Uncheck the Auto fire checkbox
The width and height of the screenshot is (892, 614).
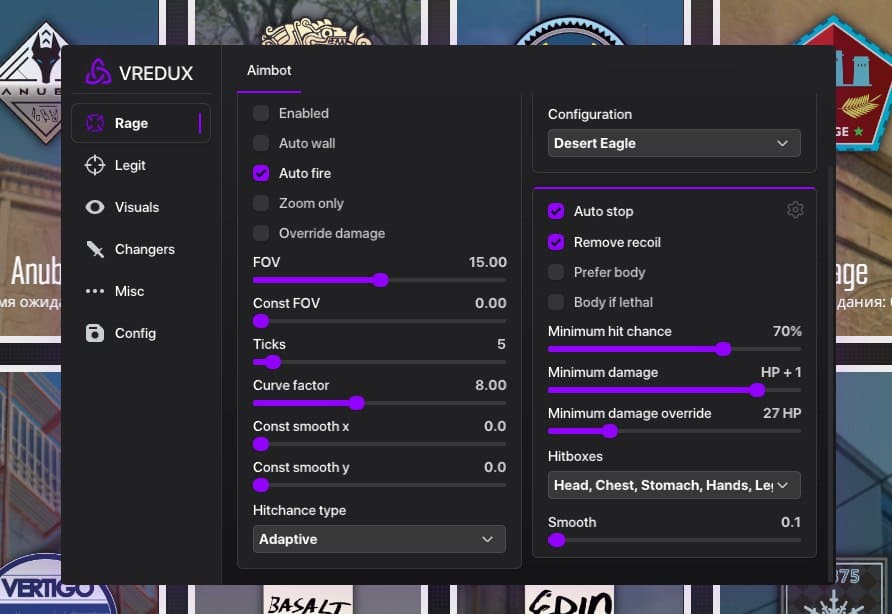point(261,173)
